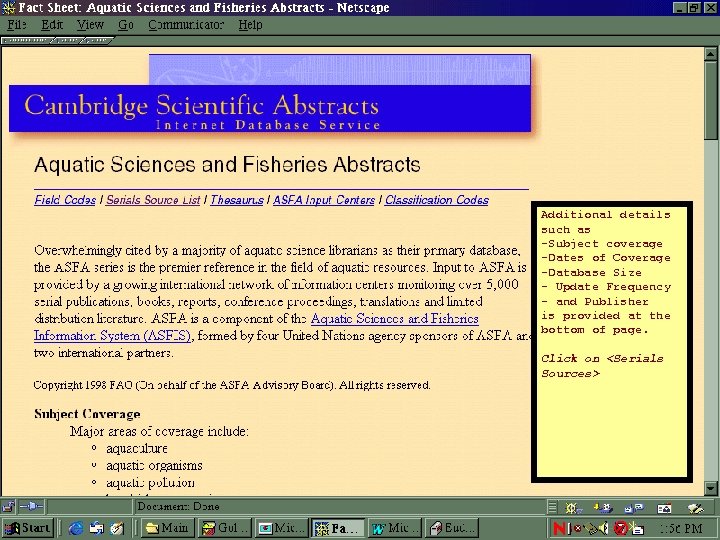This screenshot has width=720, height=540.
Task: Click the 'Subject Coverage' heading
Action: [x=87, y=414]
